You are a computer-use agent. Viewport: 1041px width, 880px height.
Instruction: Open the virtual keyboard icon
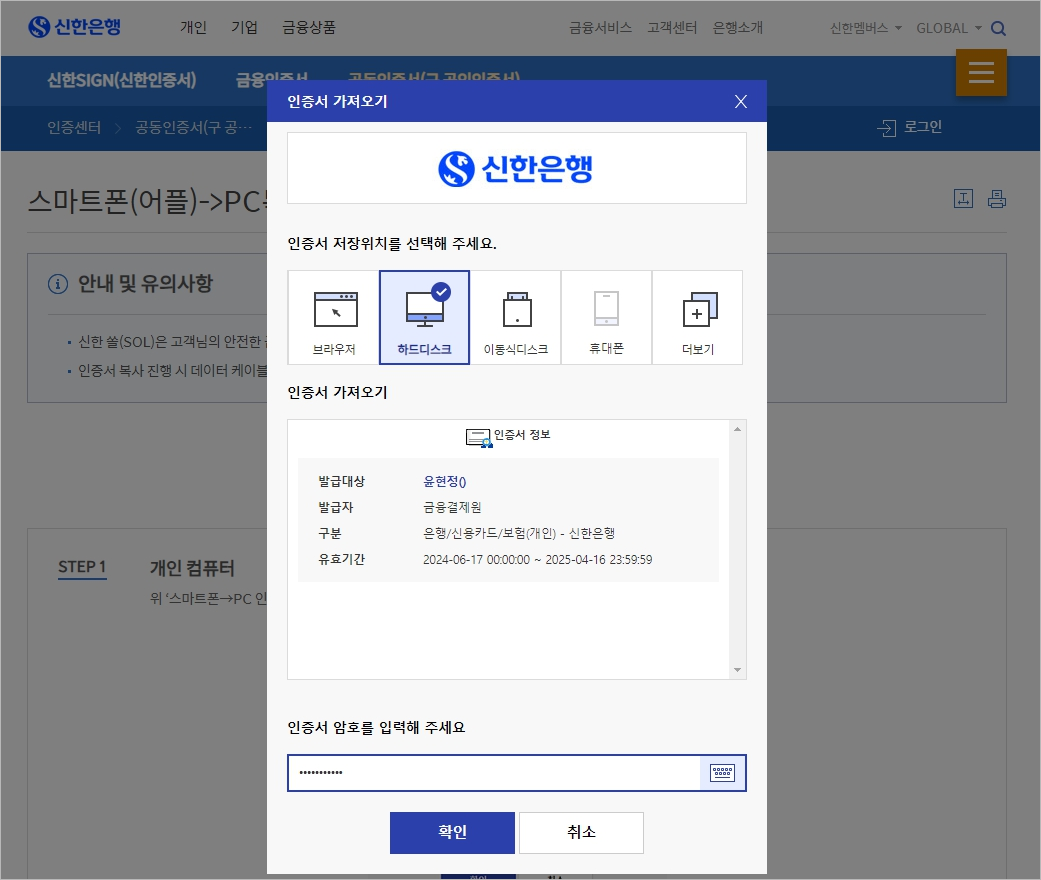(x=722, y=772)
